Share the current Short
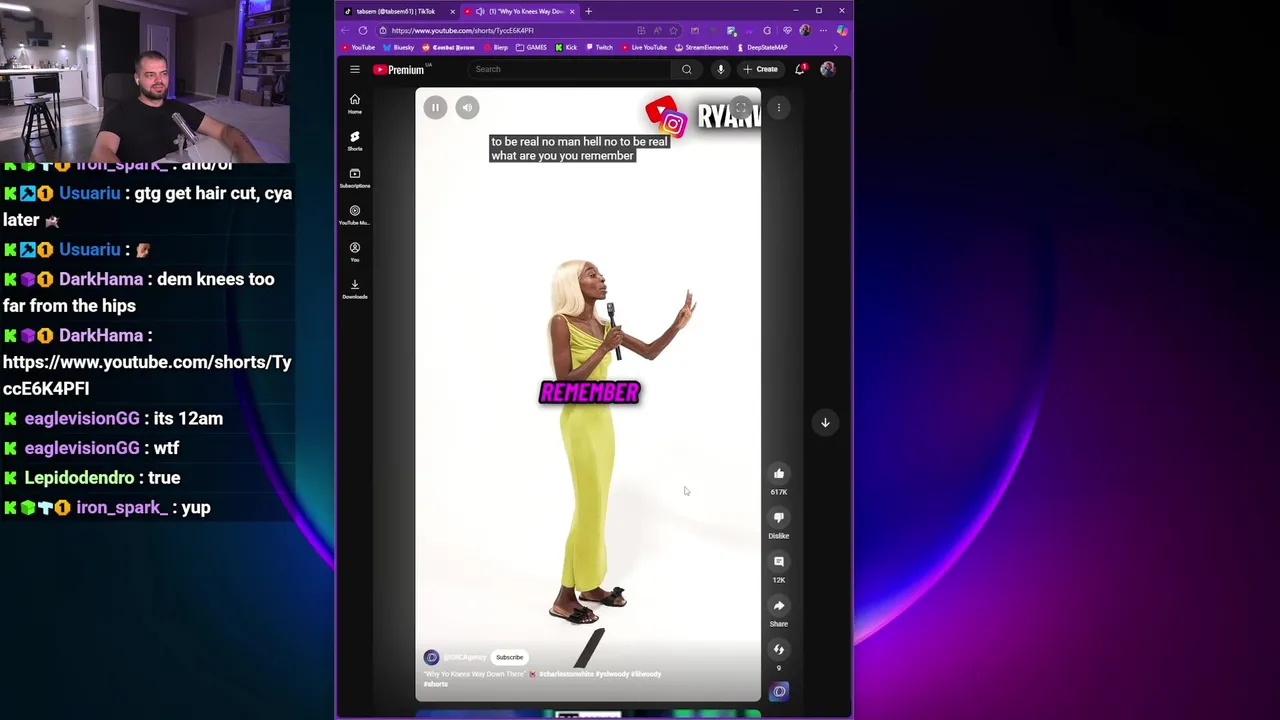This screenshot has height=720, width=1280. tap(779, 606)
